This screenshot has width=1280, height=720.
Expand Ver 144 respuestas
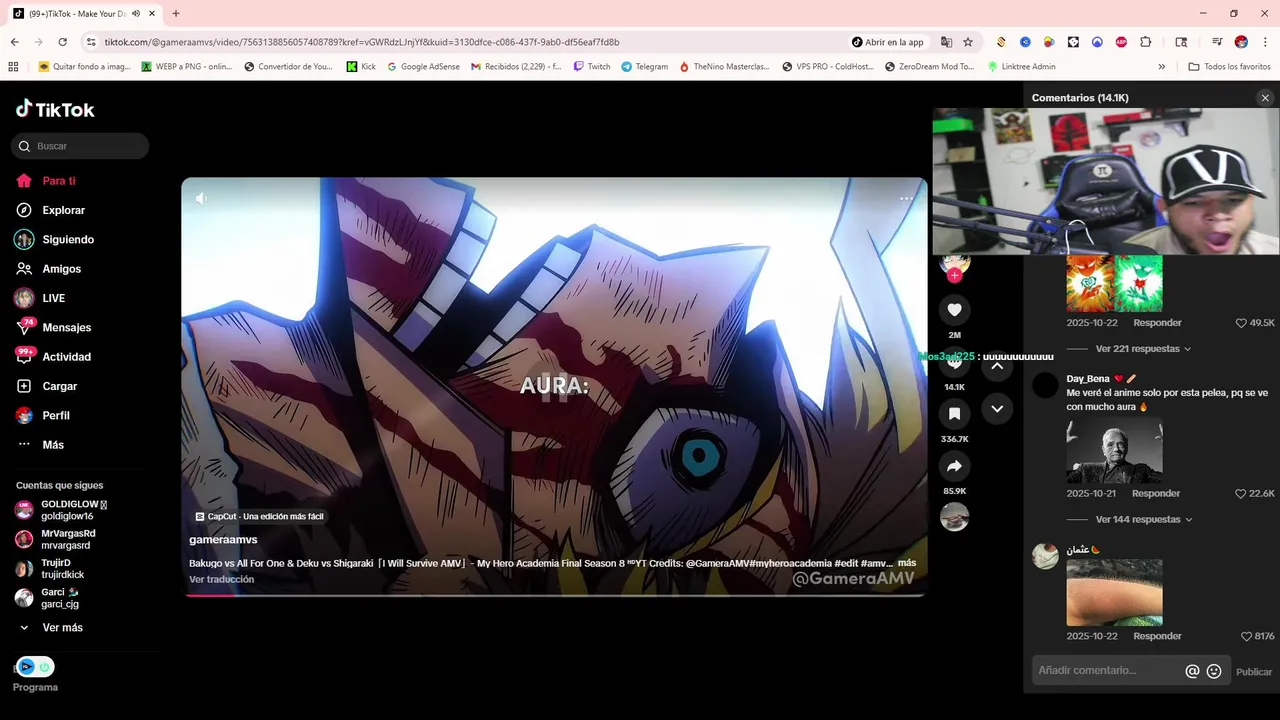pos(1144,520)
